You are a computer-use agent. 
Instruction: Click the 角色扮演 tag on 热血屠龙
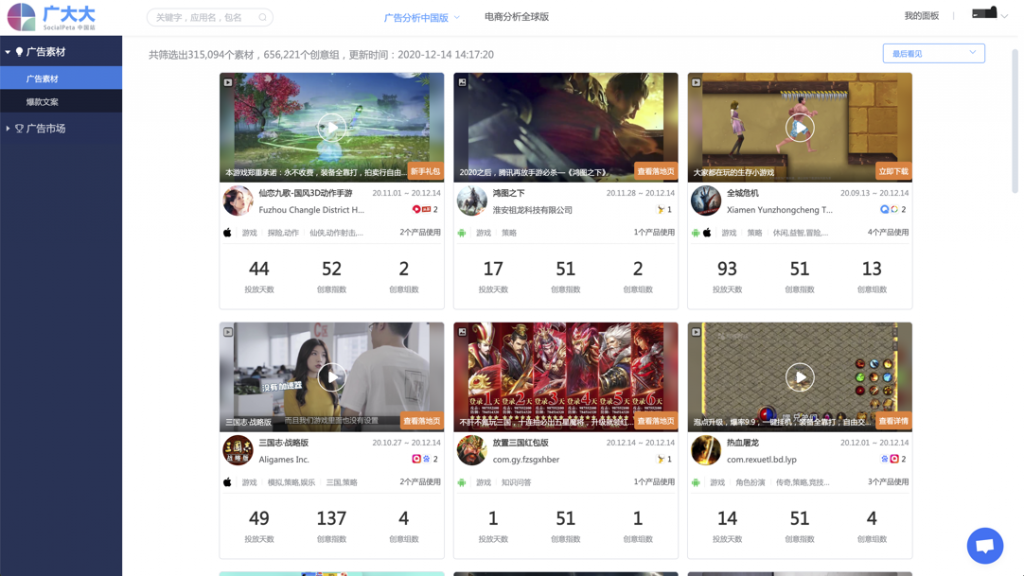point(750,482)
